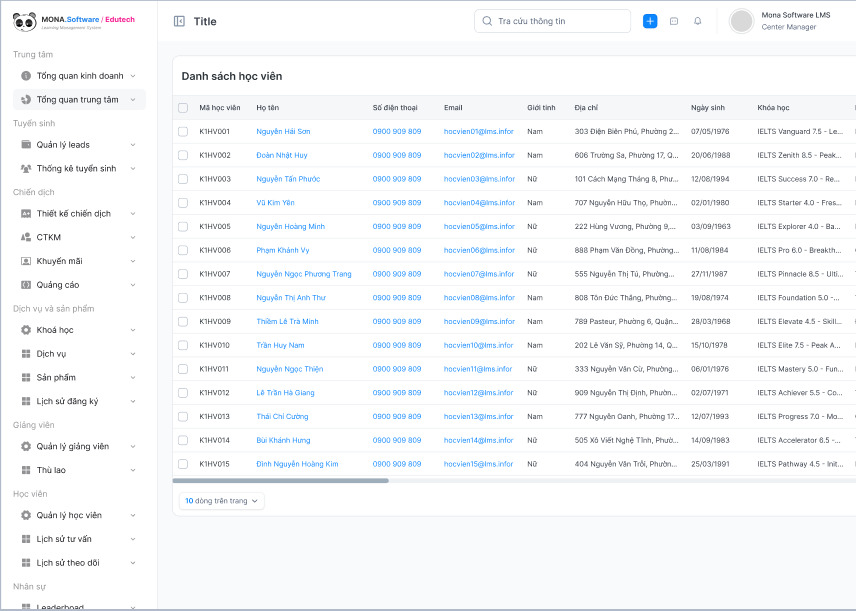Click the Dịch vụ grid icon
Image resolution: width=856 pixels, height=611 pixels.
(x=26, y=354)
